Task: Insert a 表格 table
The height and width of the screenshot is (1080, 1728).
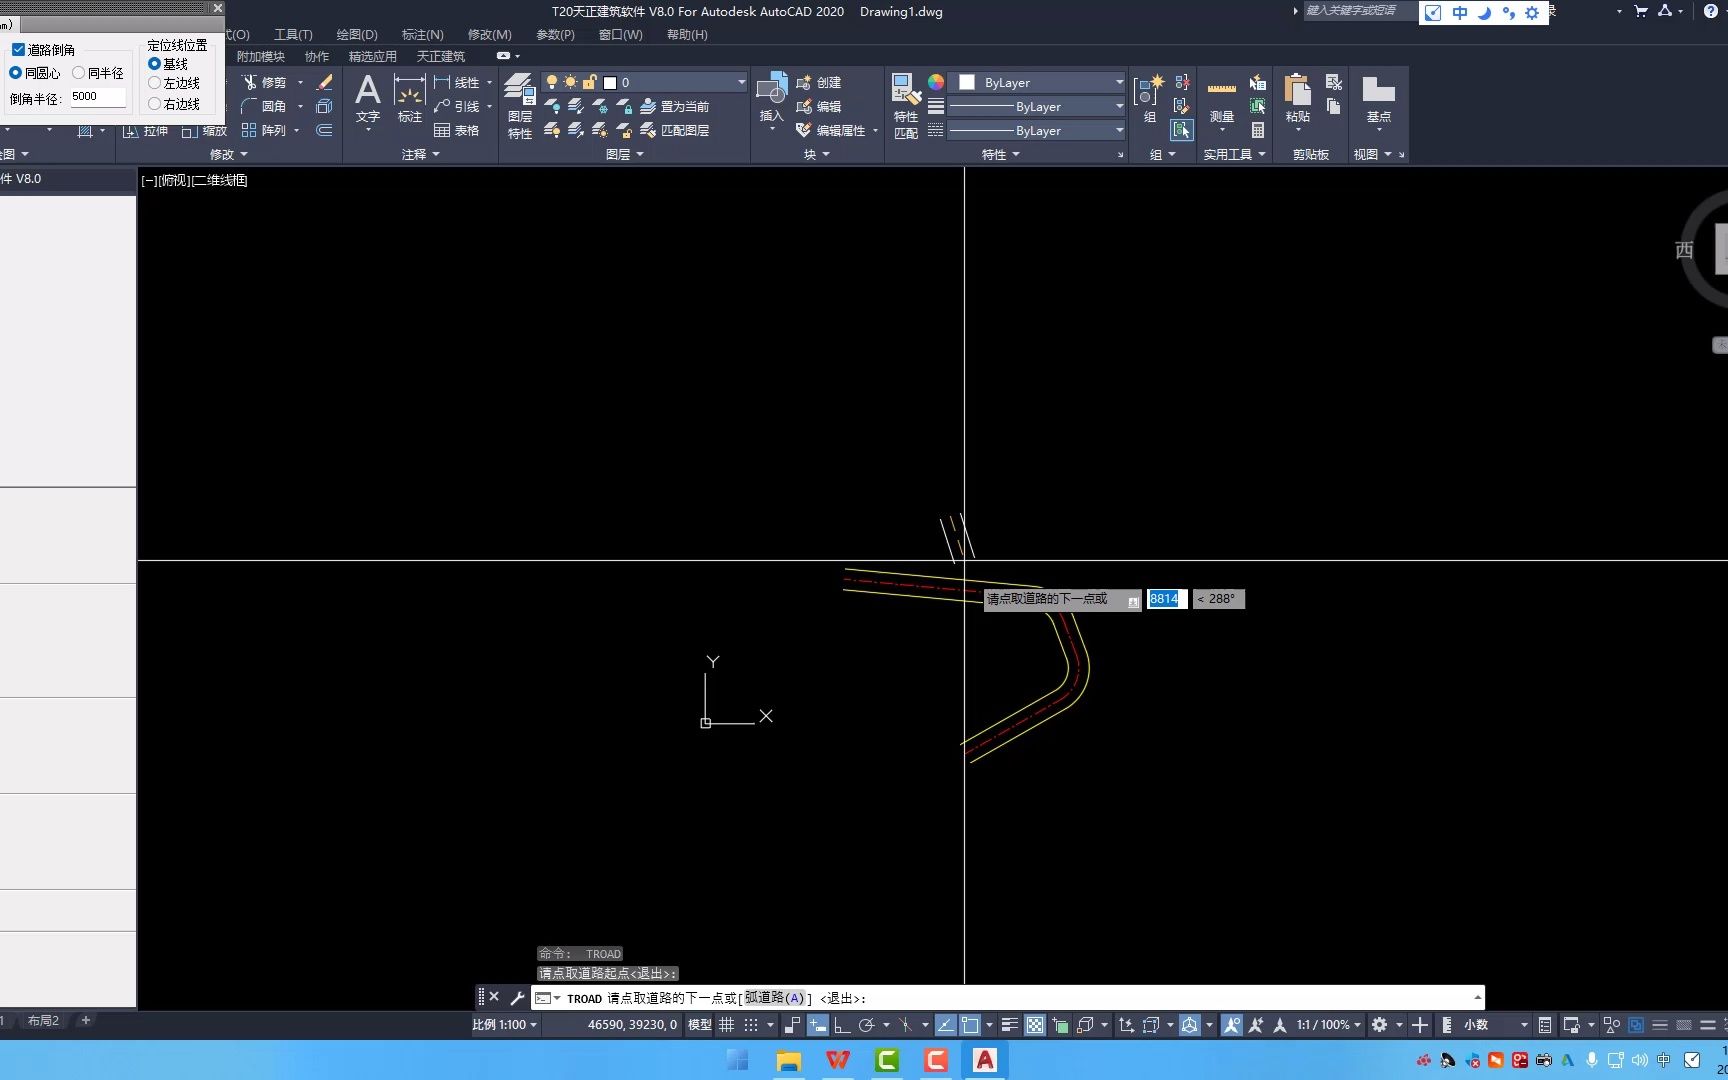Action: pos(457,130)
